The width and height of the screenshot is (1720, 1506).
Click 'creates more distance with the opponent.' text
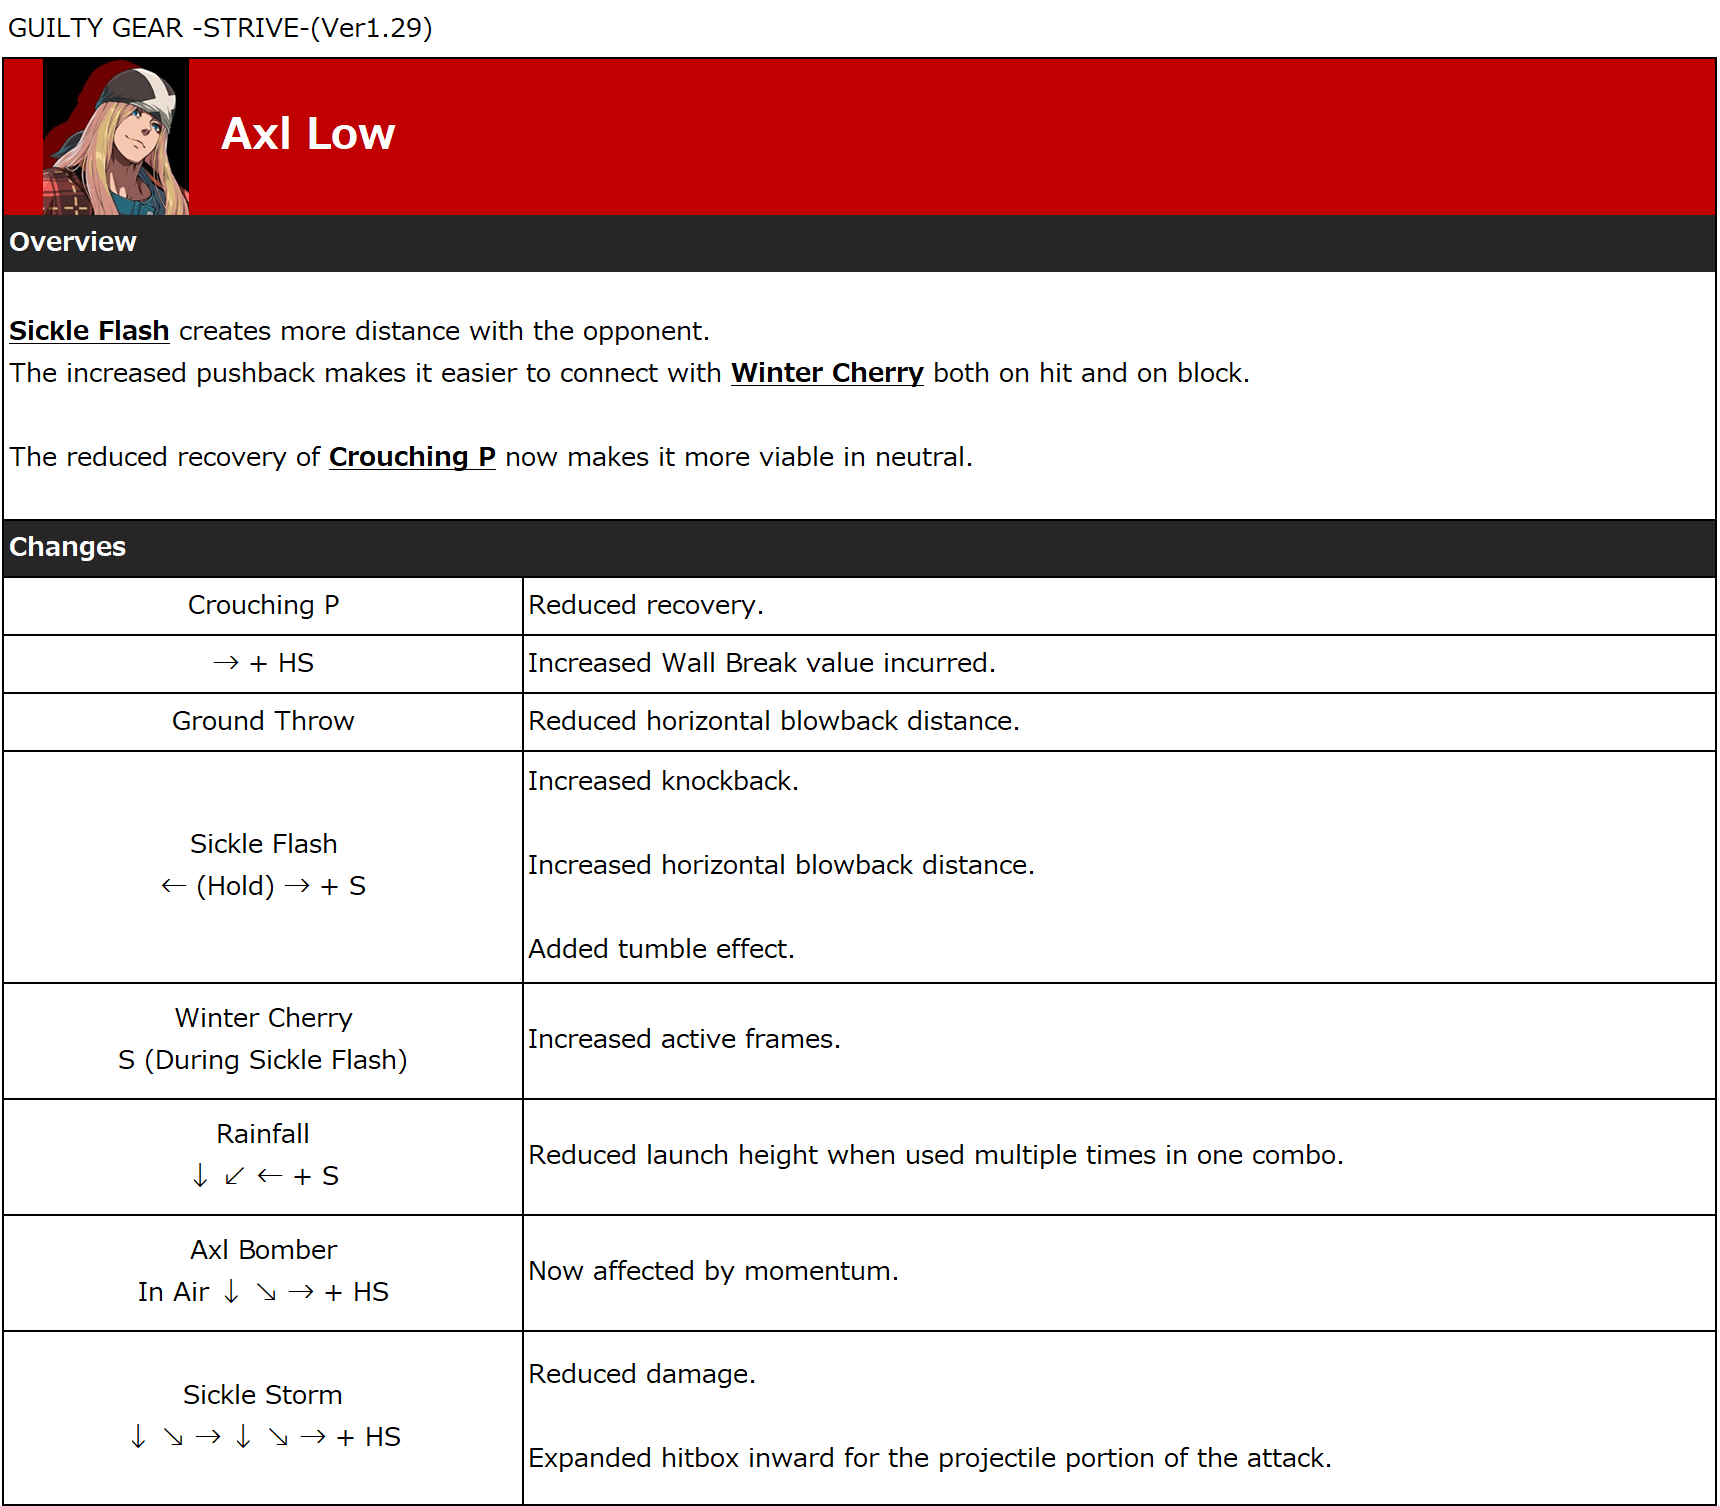[x=444, y=331]
